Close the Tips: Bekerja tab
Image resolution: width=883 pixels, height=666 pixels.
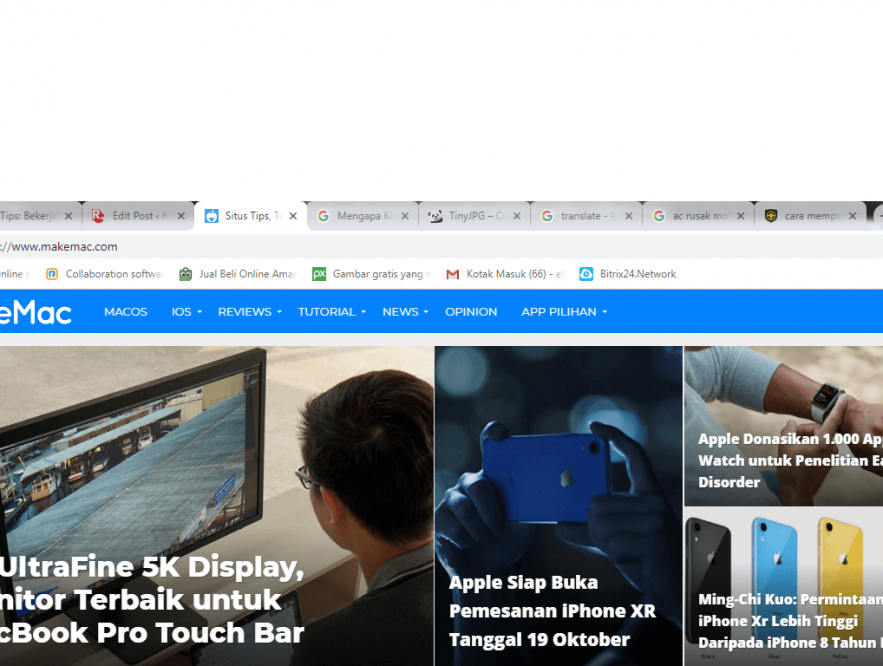point(68,216)
